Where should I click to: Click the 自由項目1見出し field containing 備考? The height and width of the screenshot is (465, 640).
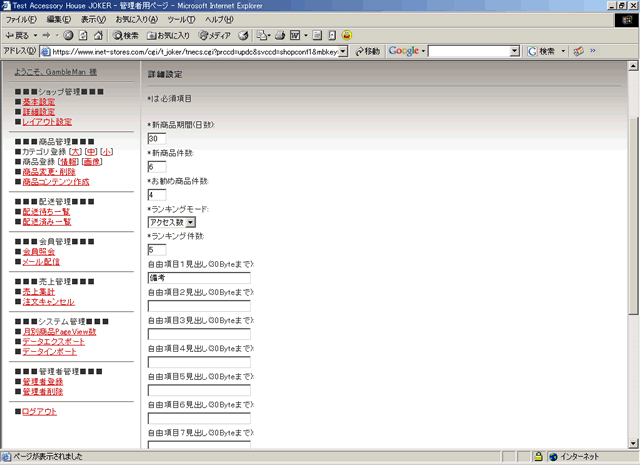point(198,277)
